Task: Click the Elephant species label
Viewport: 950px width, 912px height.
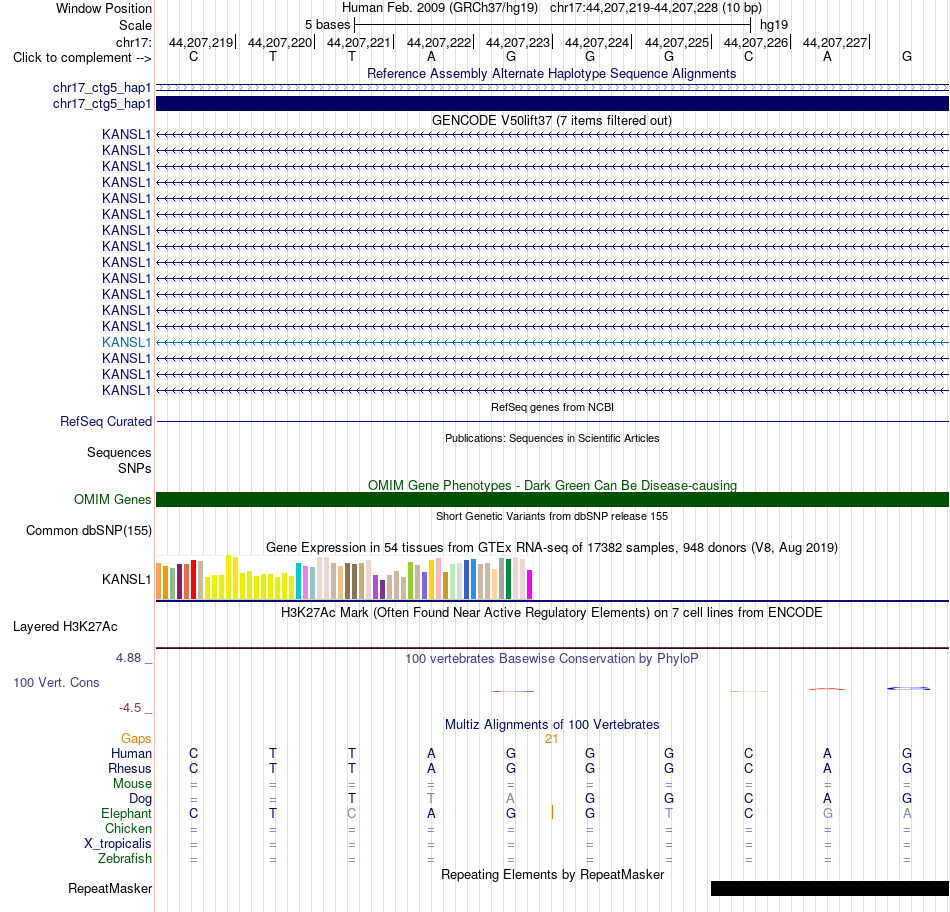Action: coord(126,813)
